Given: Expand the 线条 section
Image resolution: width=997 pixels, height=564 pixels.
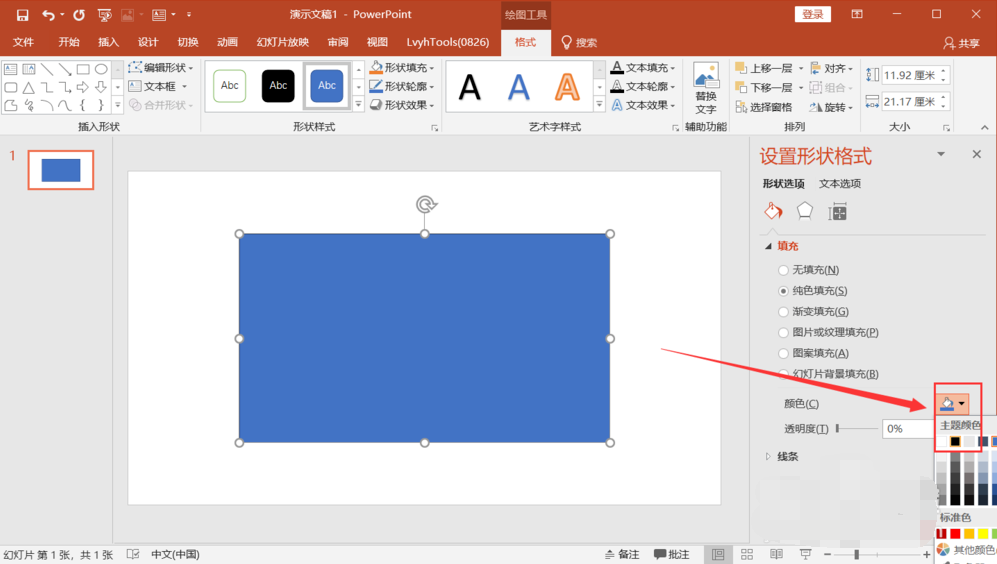Looking at the screenshot, I should pyautogui.click(x=787, y=456).
